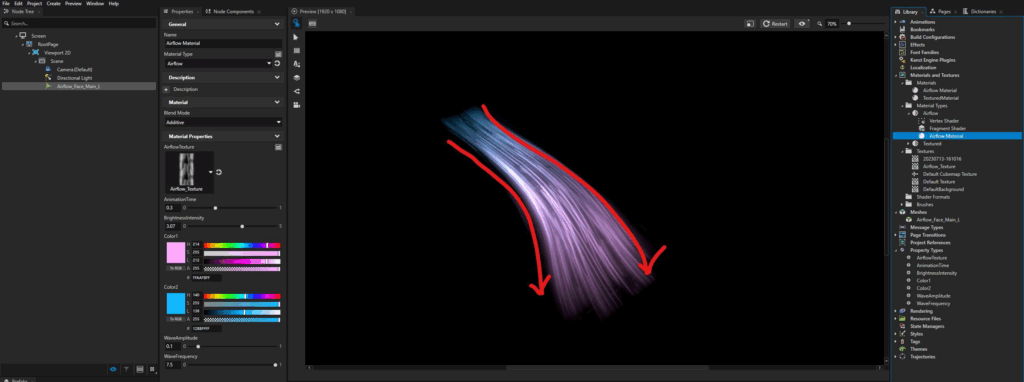1024x382 pixels.
Task: Switch to the Node Components tab
Action: point(232,12)
